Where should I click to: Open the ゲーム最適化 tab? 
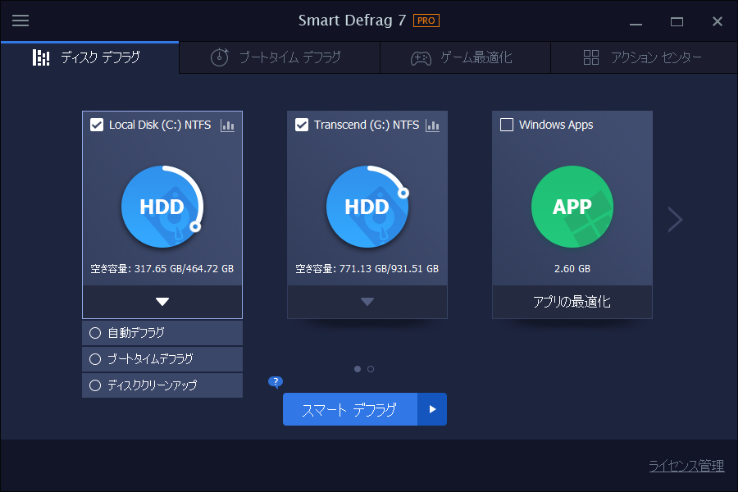pos(465,57)
